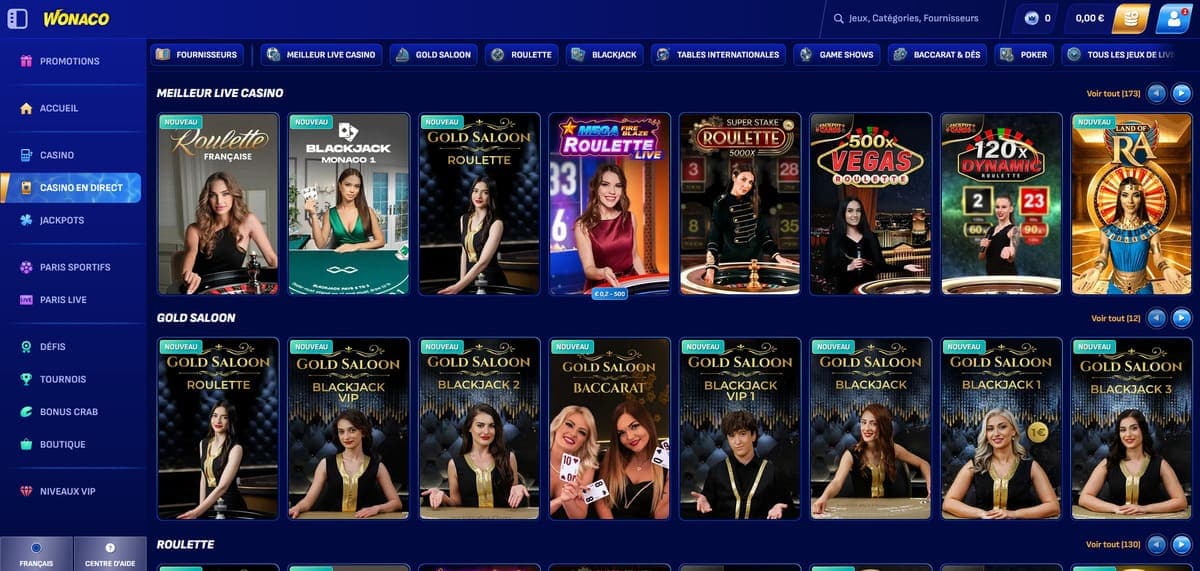The height and width of the screenshot is (571, 1200).
Task: Select Tous les jeux de live tab
Action: pyautogui.click(x=1121, y=54)
